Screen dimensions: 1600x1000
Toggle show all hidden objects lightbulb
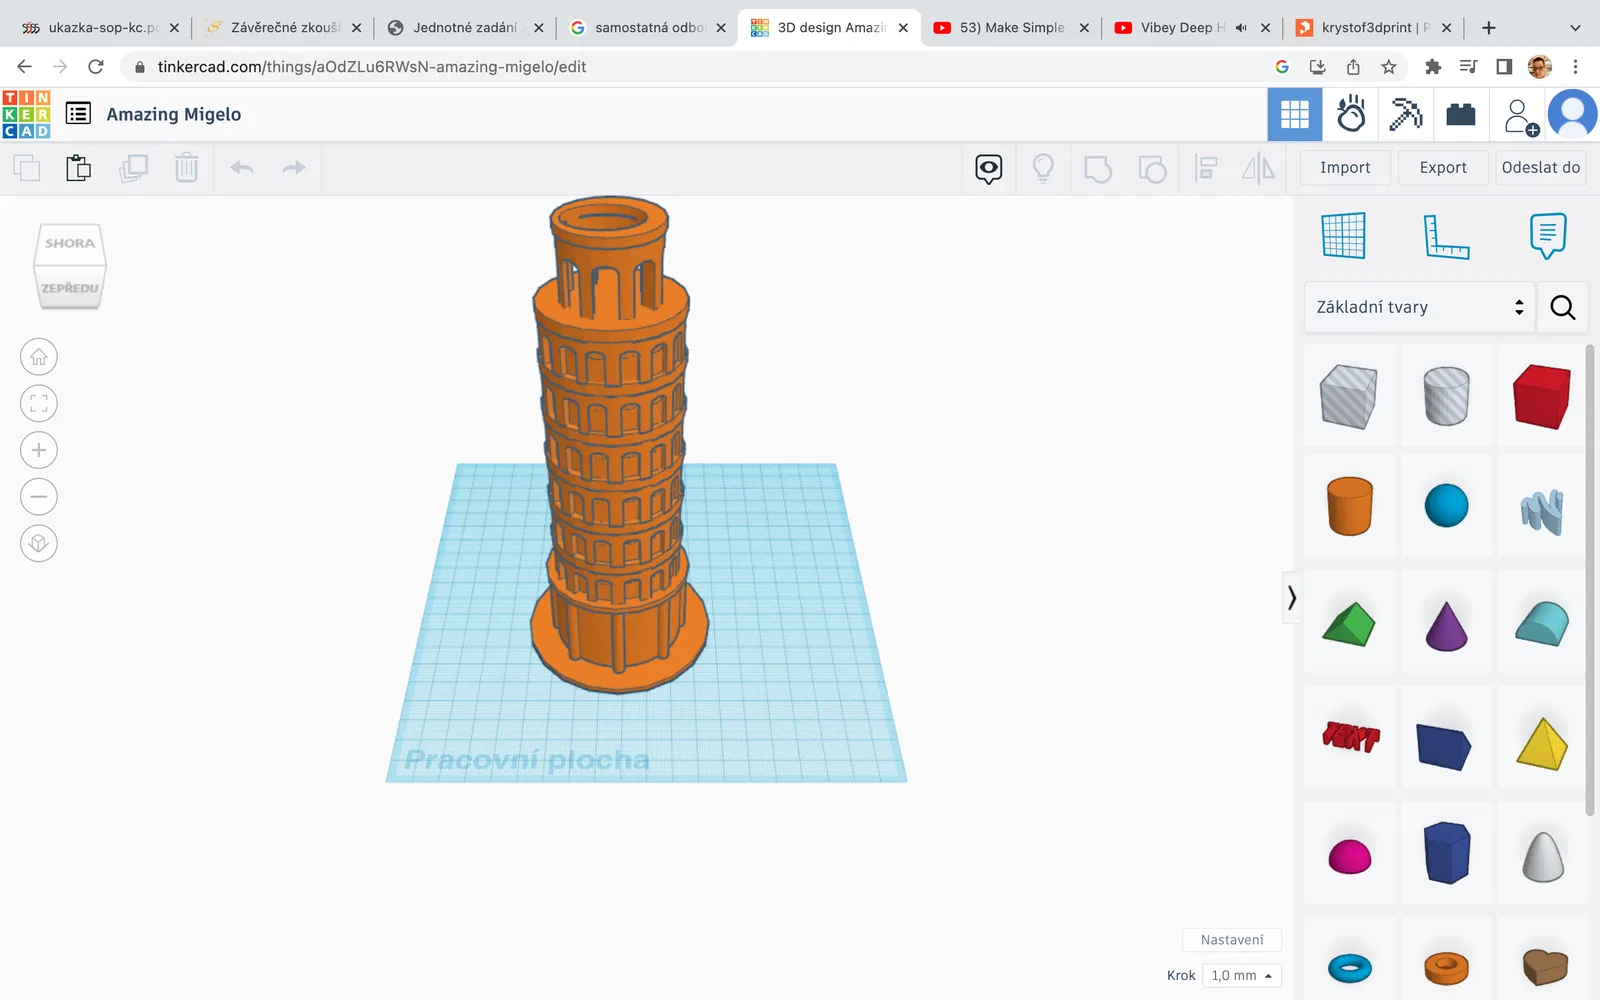click(x=1043, y=168)
